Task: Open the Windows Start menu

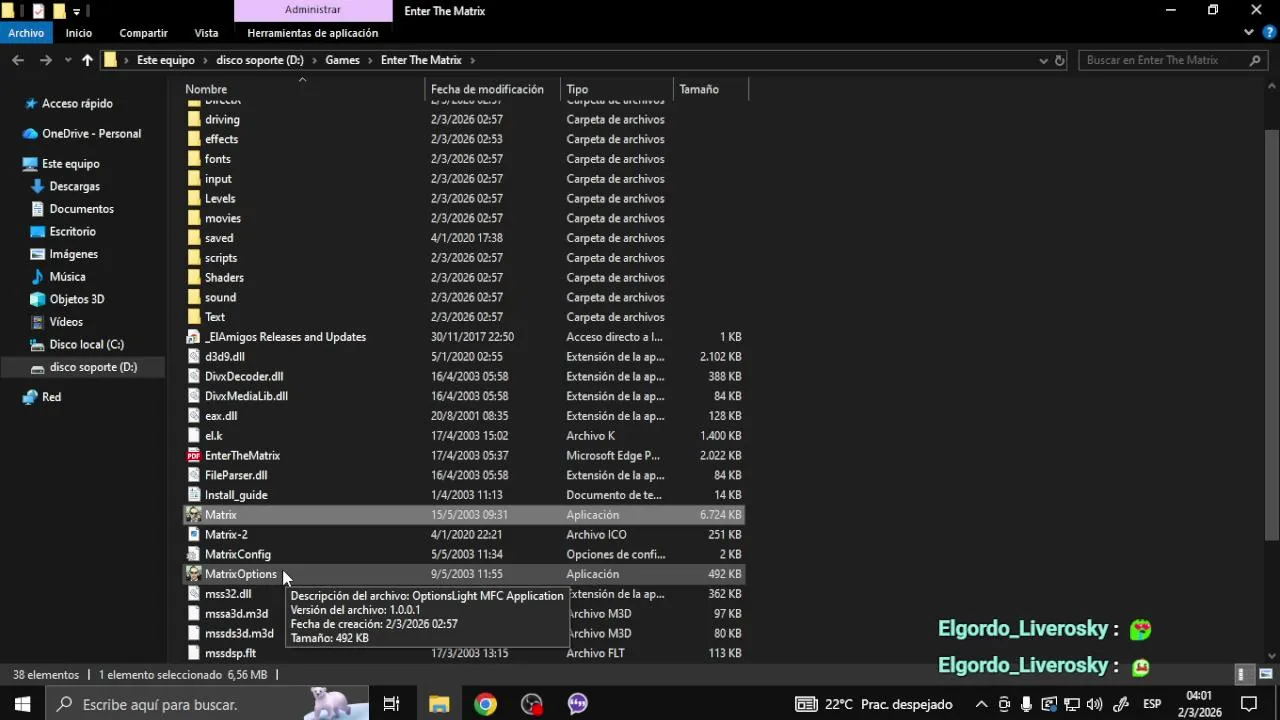Action: click(x=22, y=704)
